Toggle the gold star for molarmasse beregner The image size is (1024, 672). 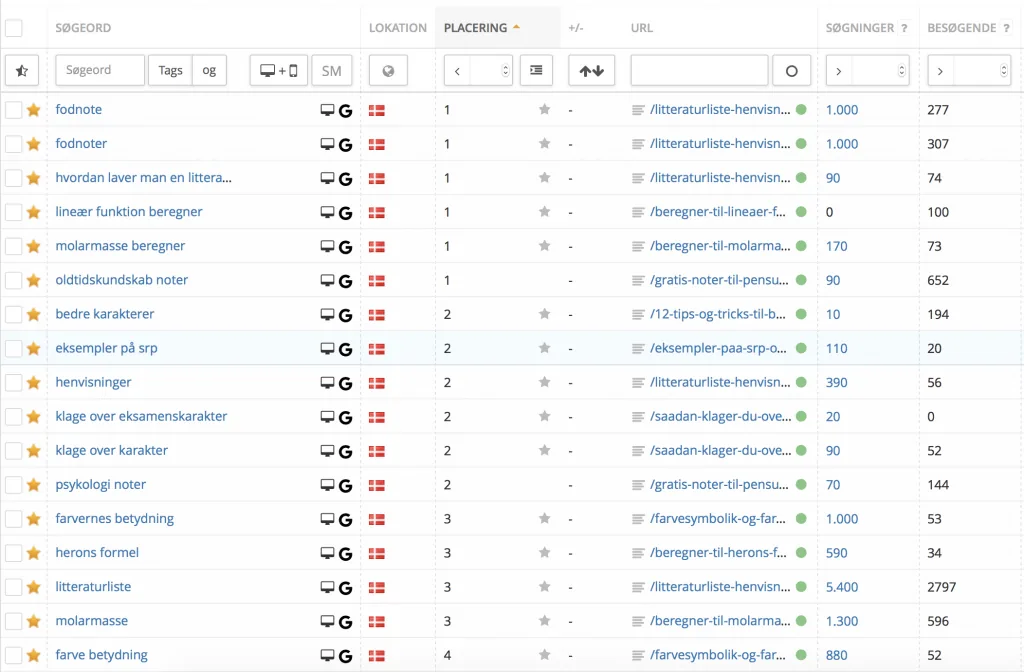pyautogui.click(x=34, y=246)
